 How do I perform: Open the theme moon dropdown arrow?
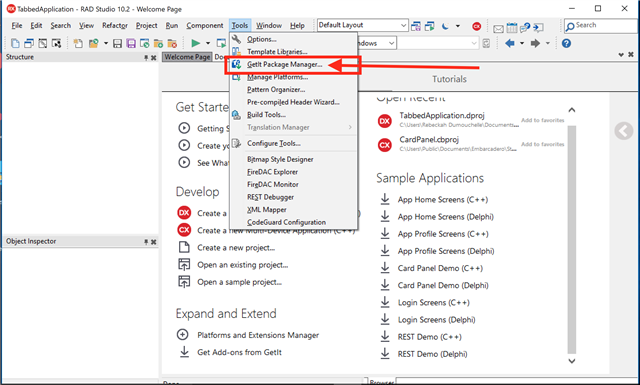[x=458, y=27]
